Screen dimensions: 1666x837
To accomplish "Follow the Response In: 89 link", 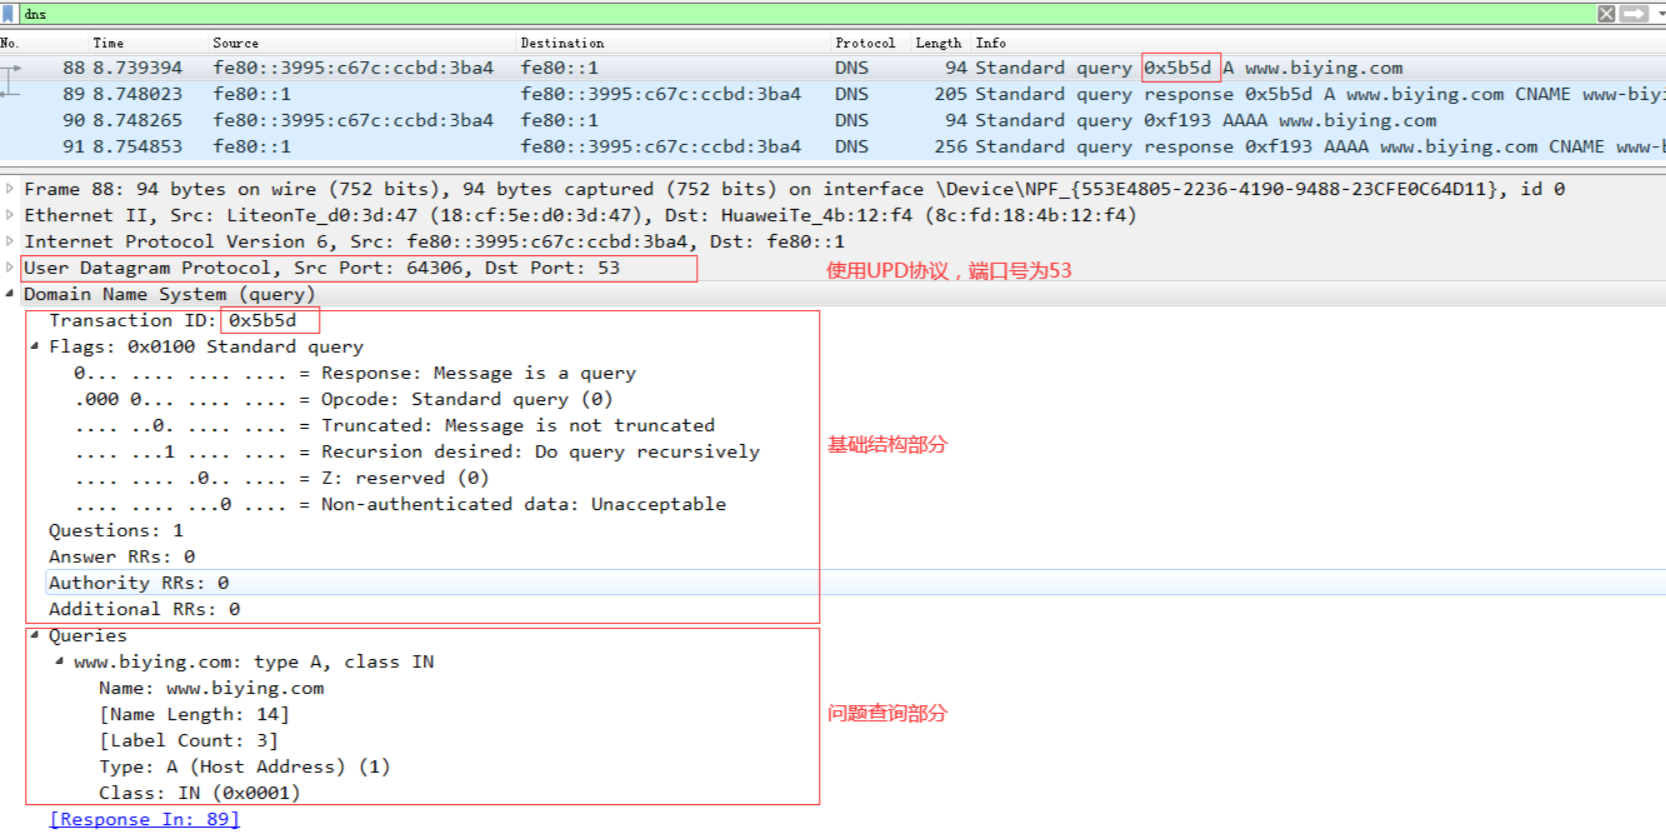I will coord(145,819).
